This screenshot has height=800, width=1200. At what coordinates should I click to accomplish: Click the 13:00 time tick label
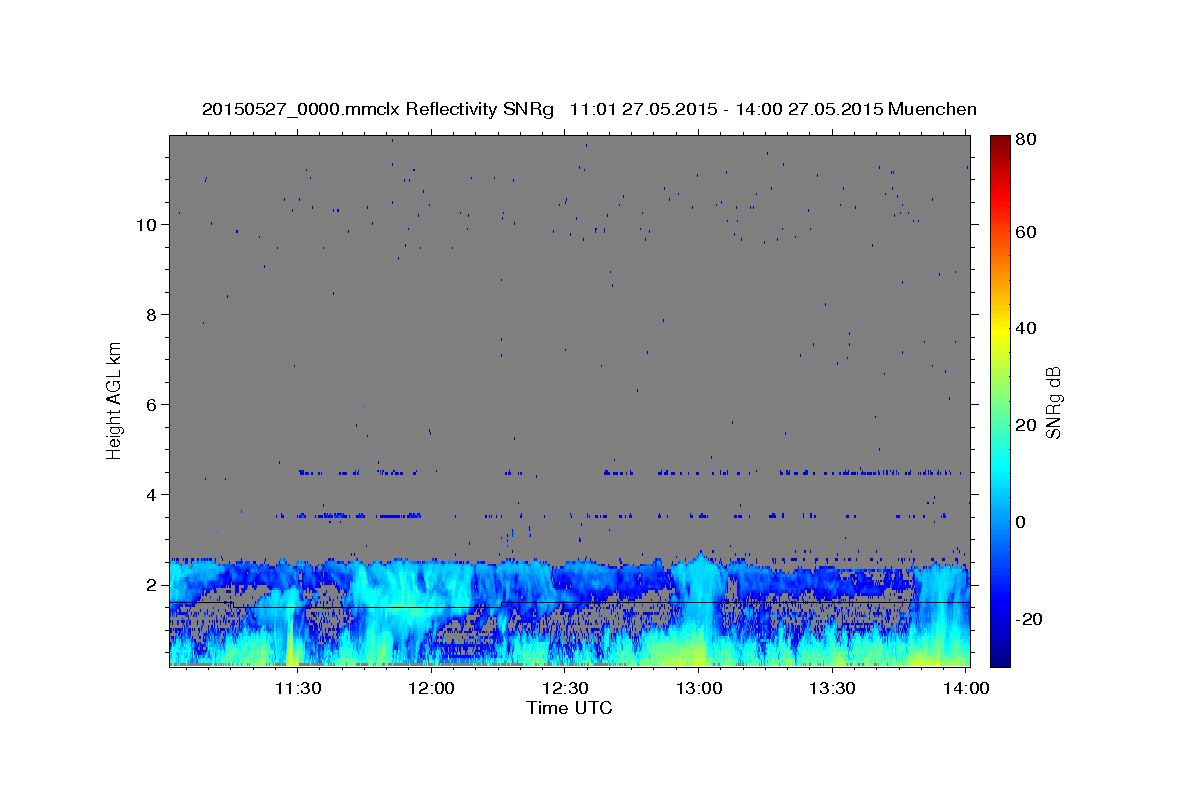699,688
